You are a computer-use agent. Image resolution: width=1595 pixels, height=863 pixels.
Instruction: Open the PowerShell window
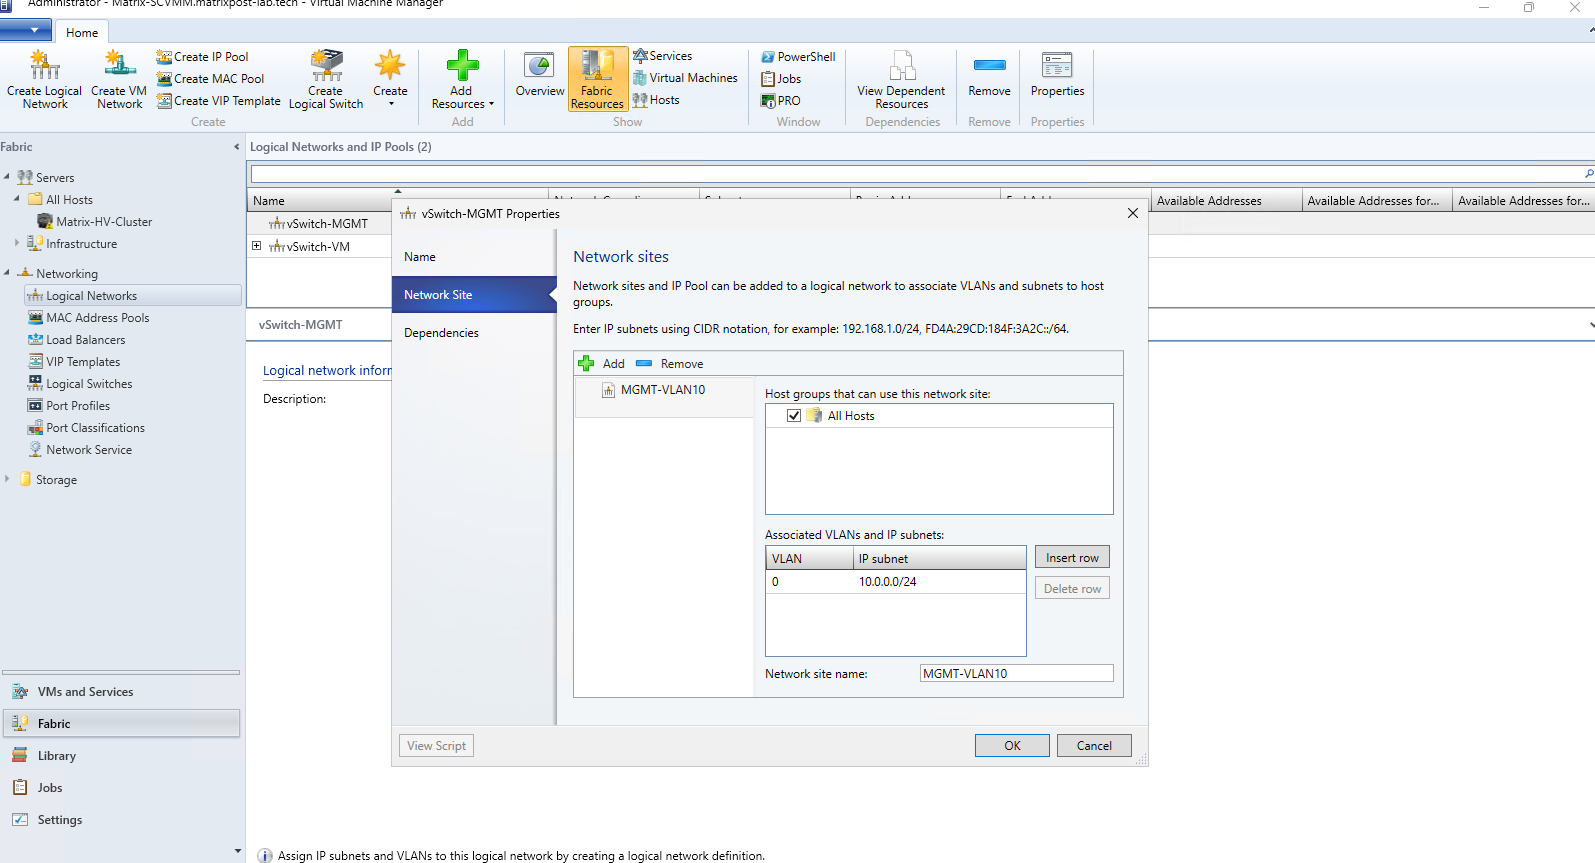coord(798,57)
